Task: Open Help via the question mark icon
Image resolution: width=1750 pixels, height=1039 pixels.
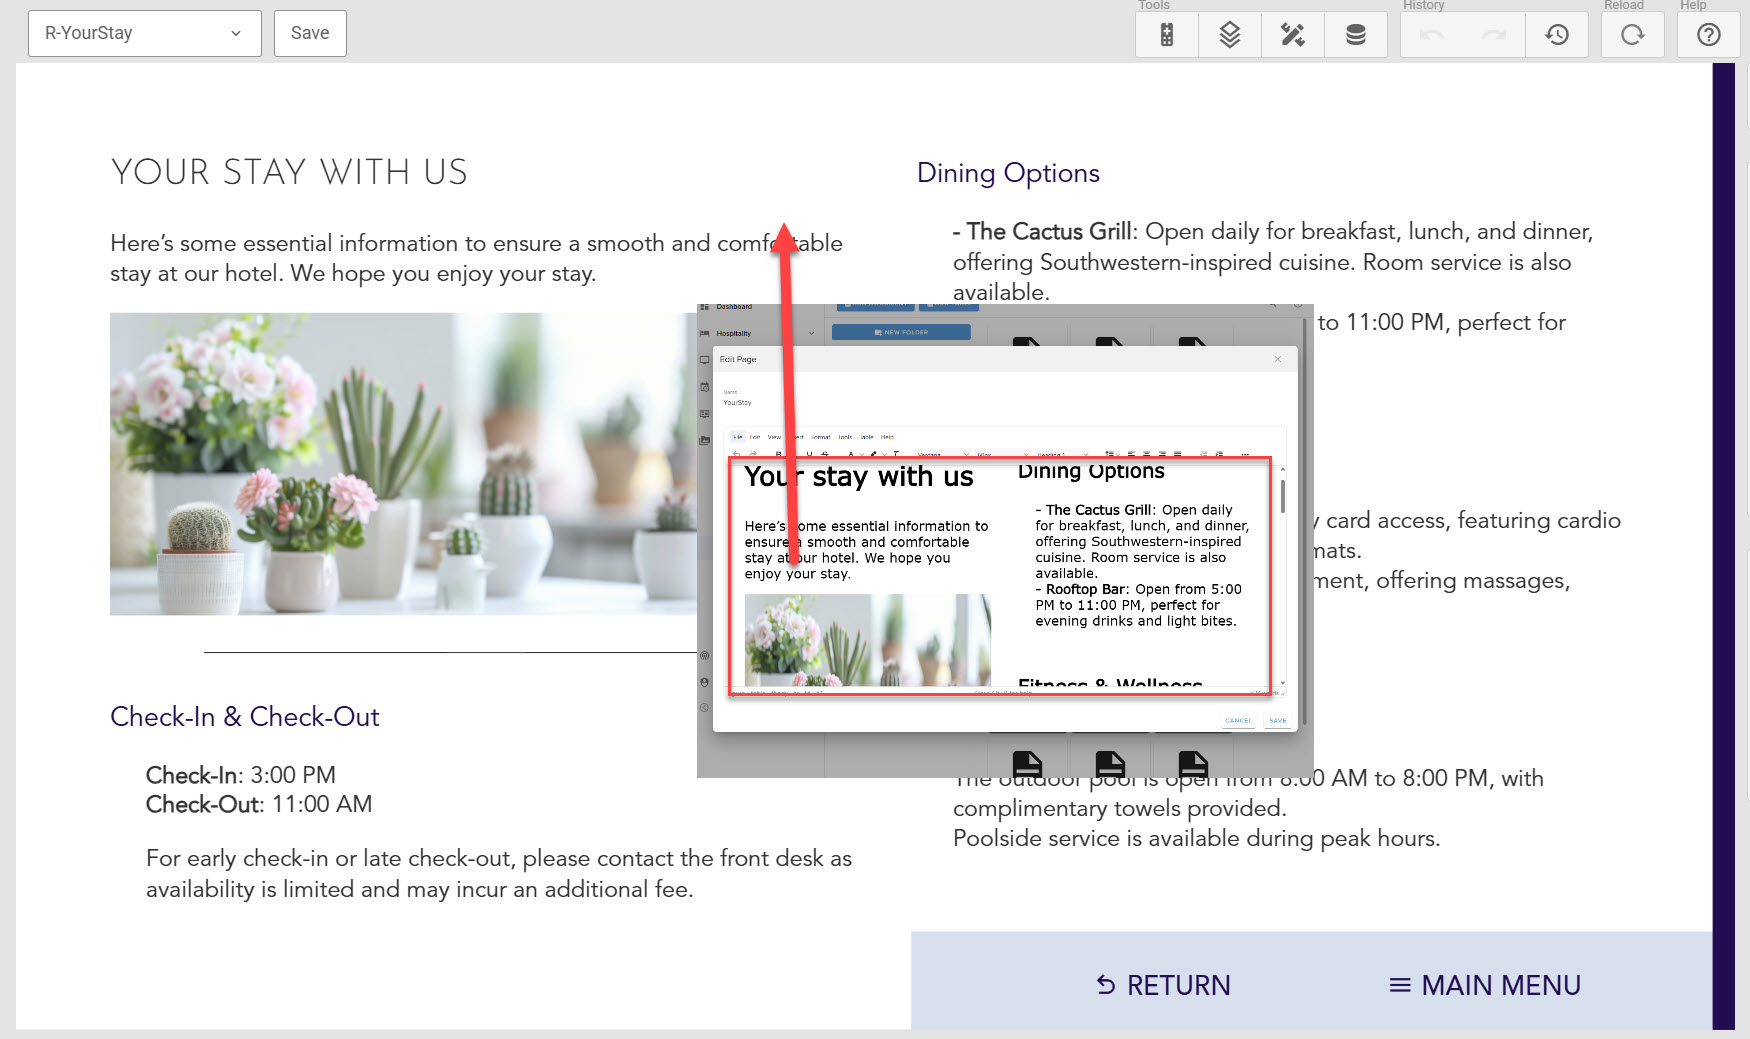Action: [x=1708, y=35]
